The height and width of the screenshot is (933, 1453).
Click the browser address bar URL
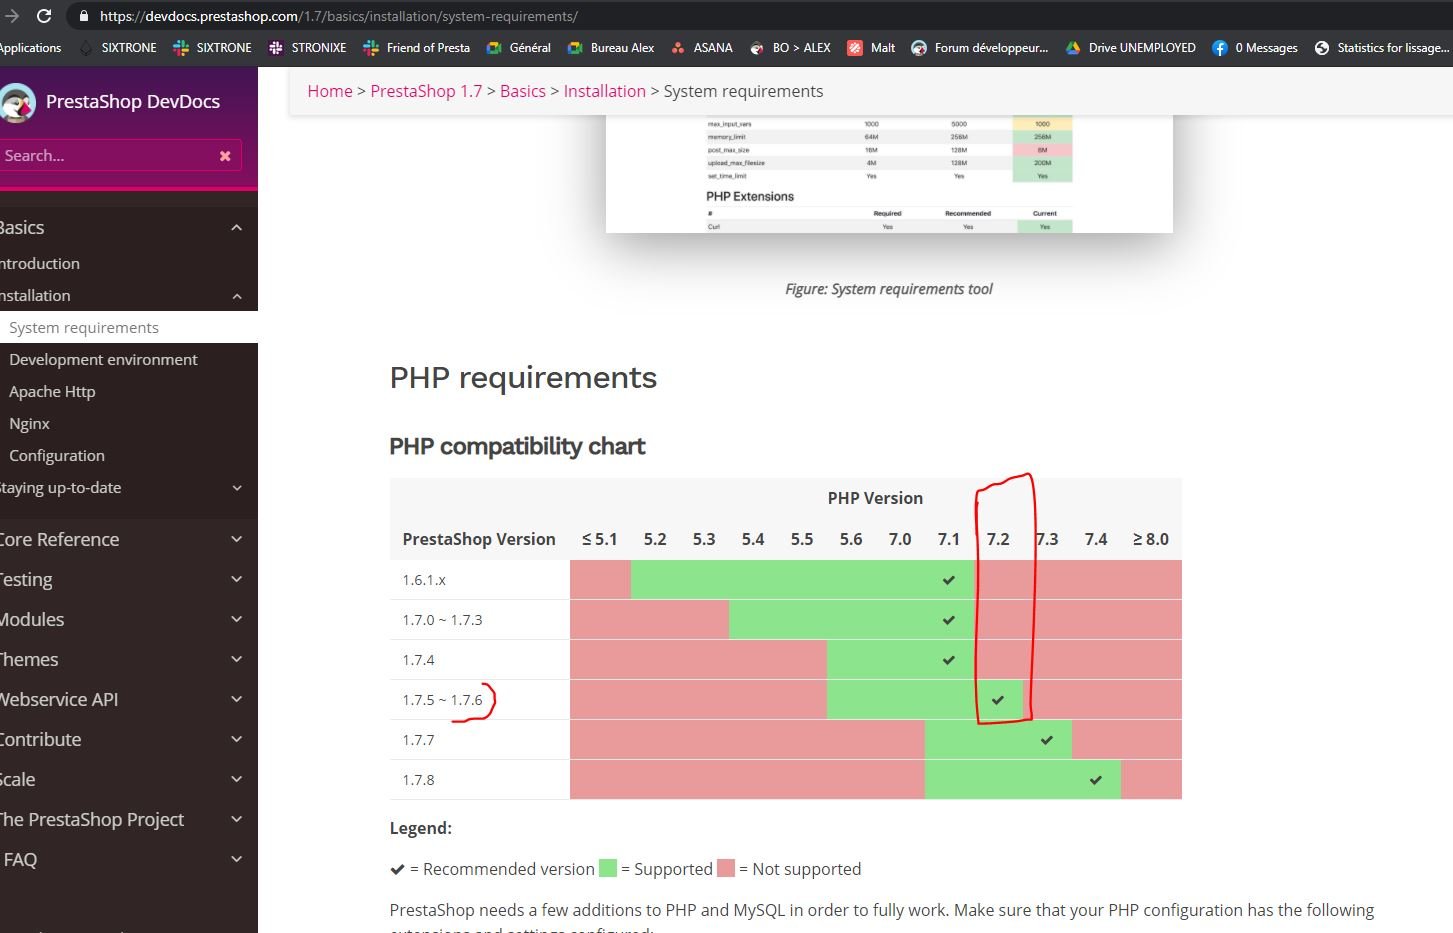(x=338, y=16)
